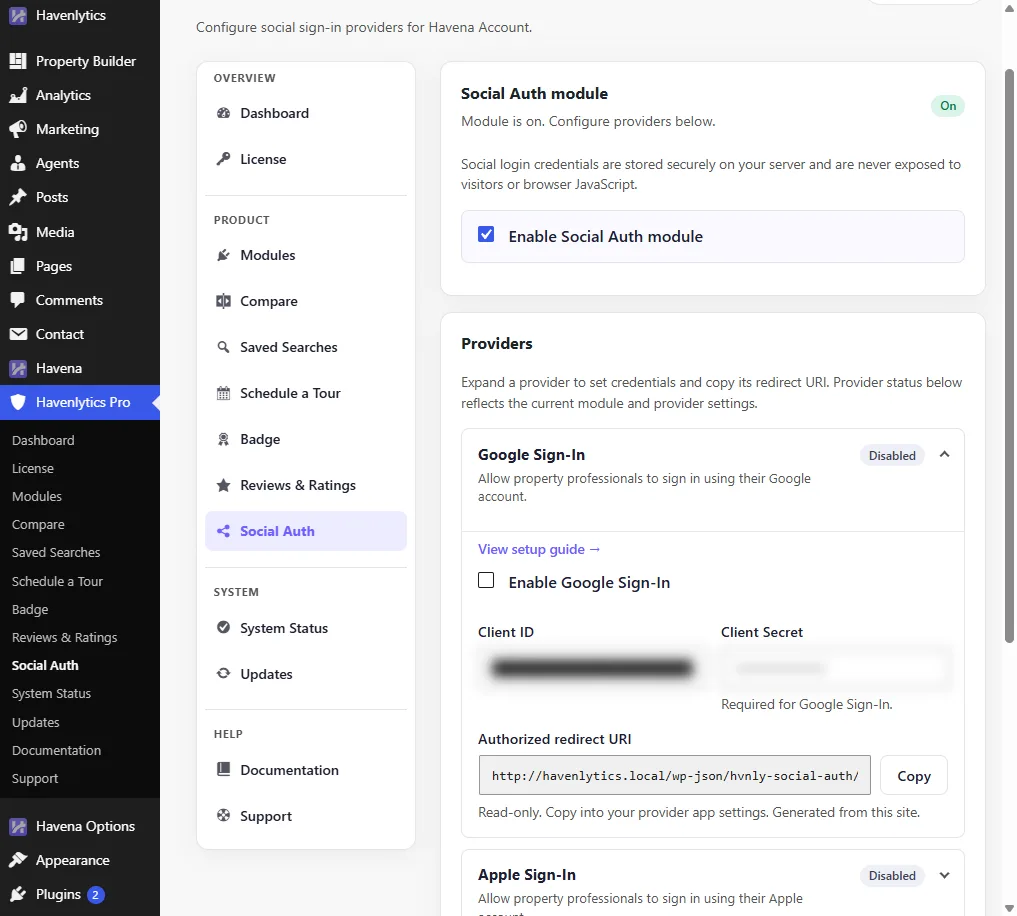The height and width of the screenshot is (916, 1017).
Task: Click the Google Sign-In Disabled badge
Action: (x=892, y=455)
